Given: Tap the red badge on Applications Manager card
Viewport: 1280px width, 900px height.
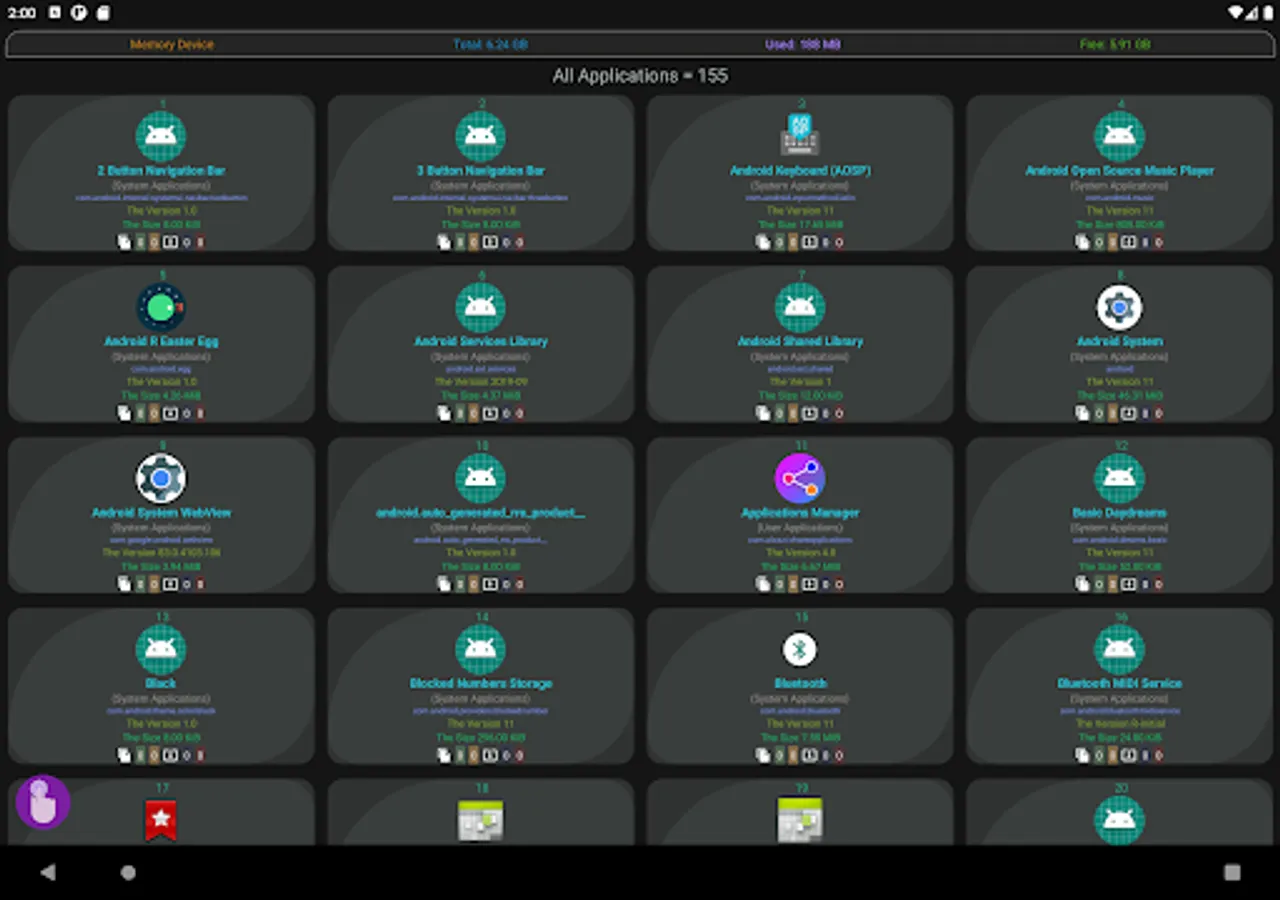Looking at the screenshot, I should pos(839,584).
